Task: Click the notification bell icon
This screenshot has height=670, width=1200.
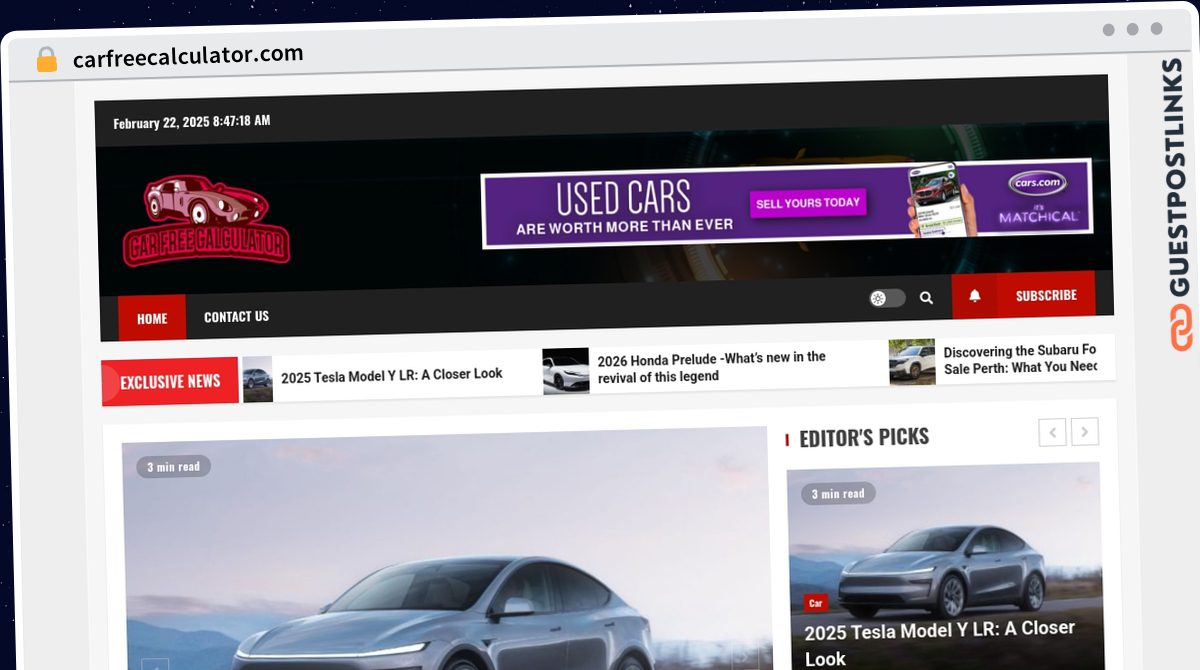Action: click(974, 296)
